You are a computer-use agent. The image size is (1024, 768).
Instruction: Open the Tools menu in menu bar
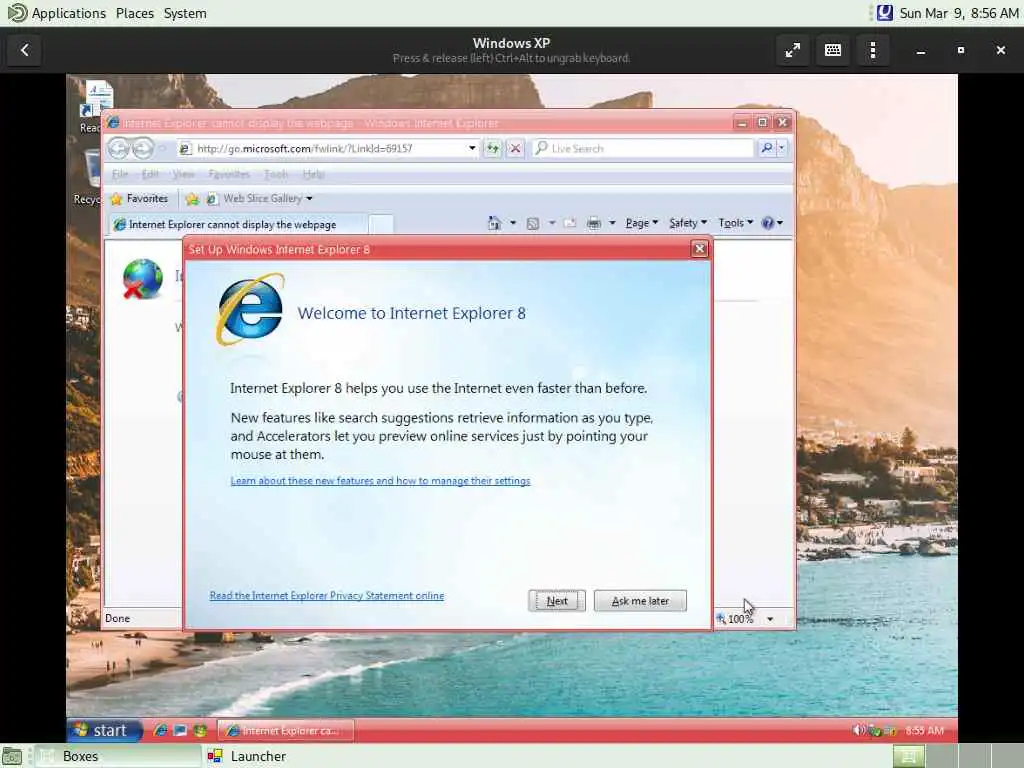[276, 174]
